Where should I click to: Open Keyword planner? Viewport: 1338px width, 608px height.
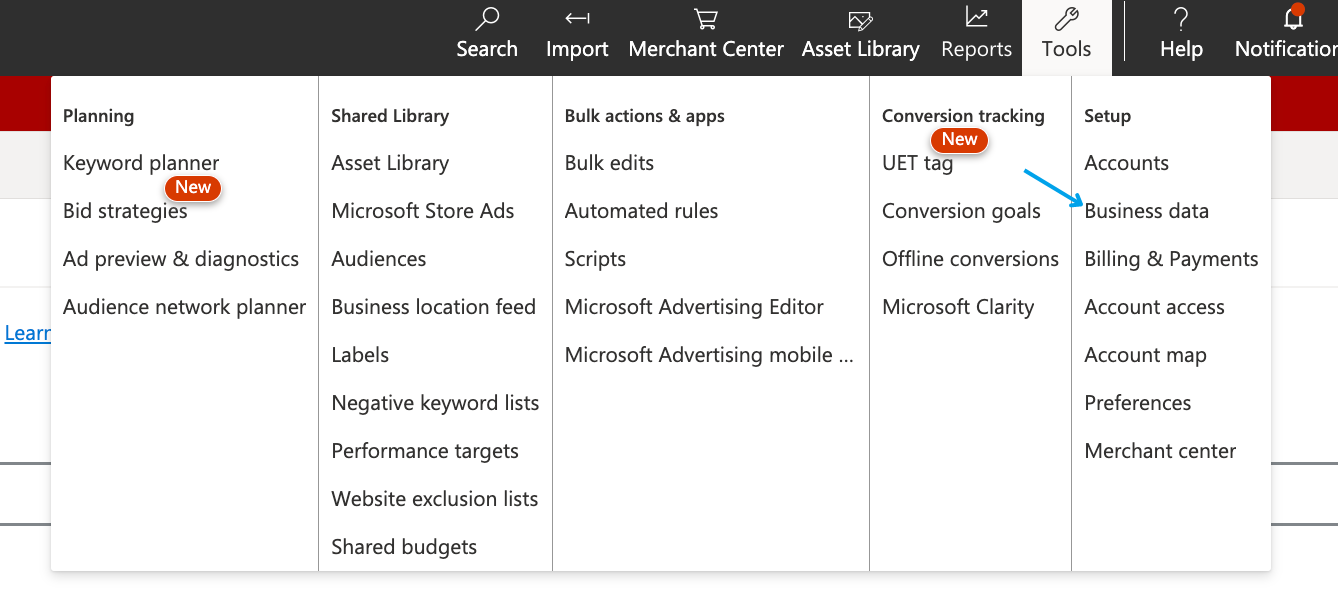click(x=141, y=163)
